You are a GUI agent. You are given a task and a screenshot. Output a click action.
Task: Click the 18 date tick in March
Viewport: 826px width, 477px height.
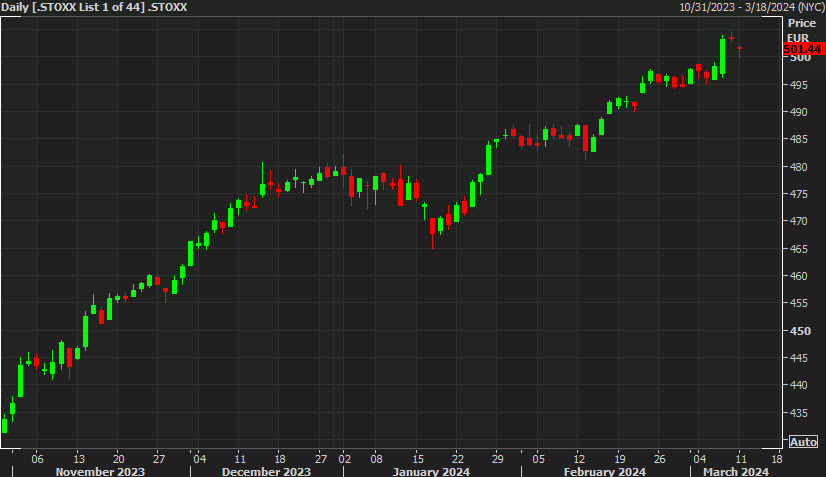tap(776, 459)
